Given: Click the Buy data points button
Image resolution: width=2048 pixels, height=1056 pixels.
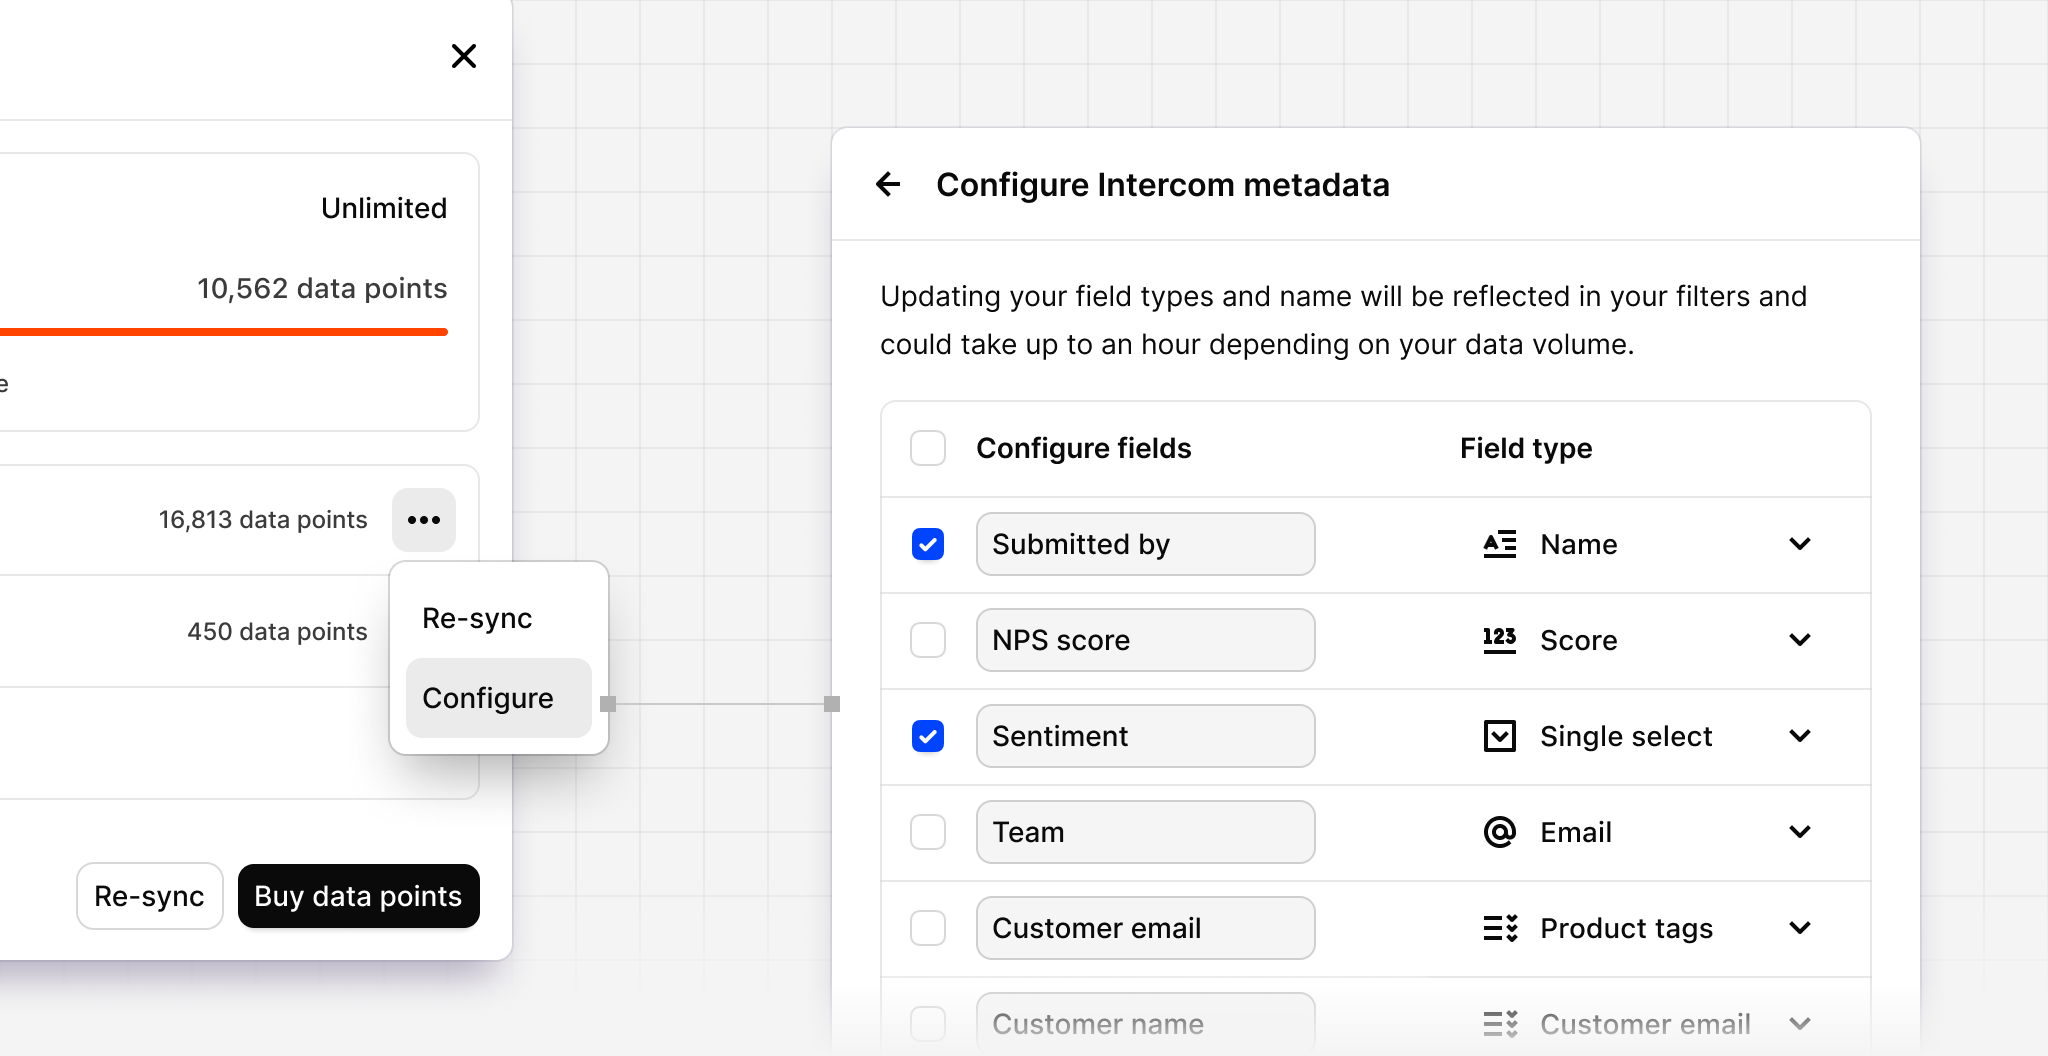Looking at the screenshot, I should point(358,896).
